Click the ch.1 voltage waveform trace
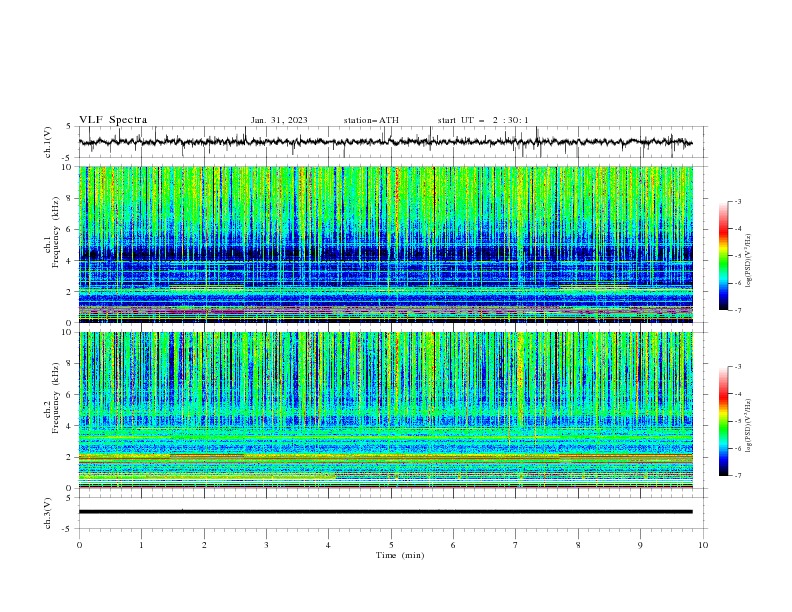 385,142
